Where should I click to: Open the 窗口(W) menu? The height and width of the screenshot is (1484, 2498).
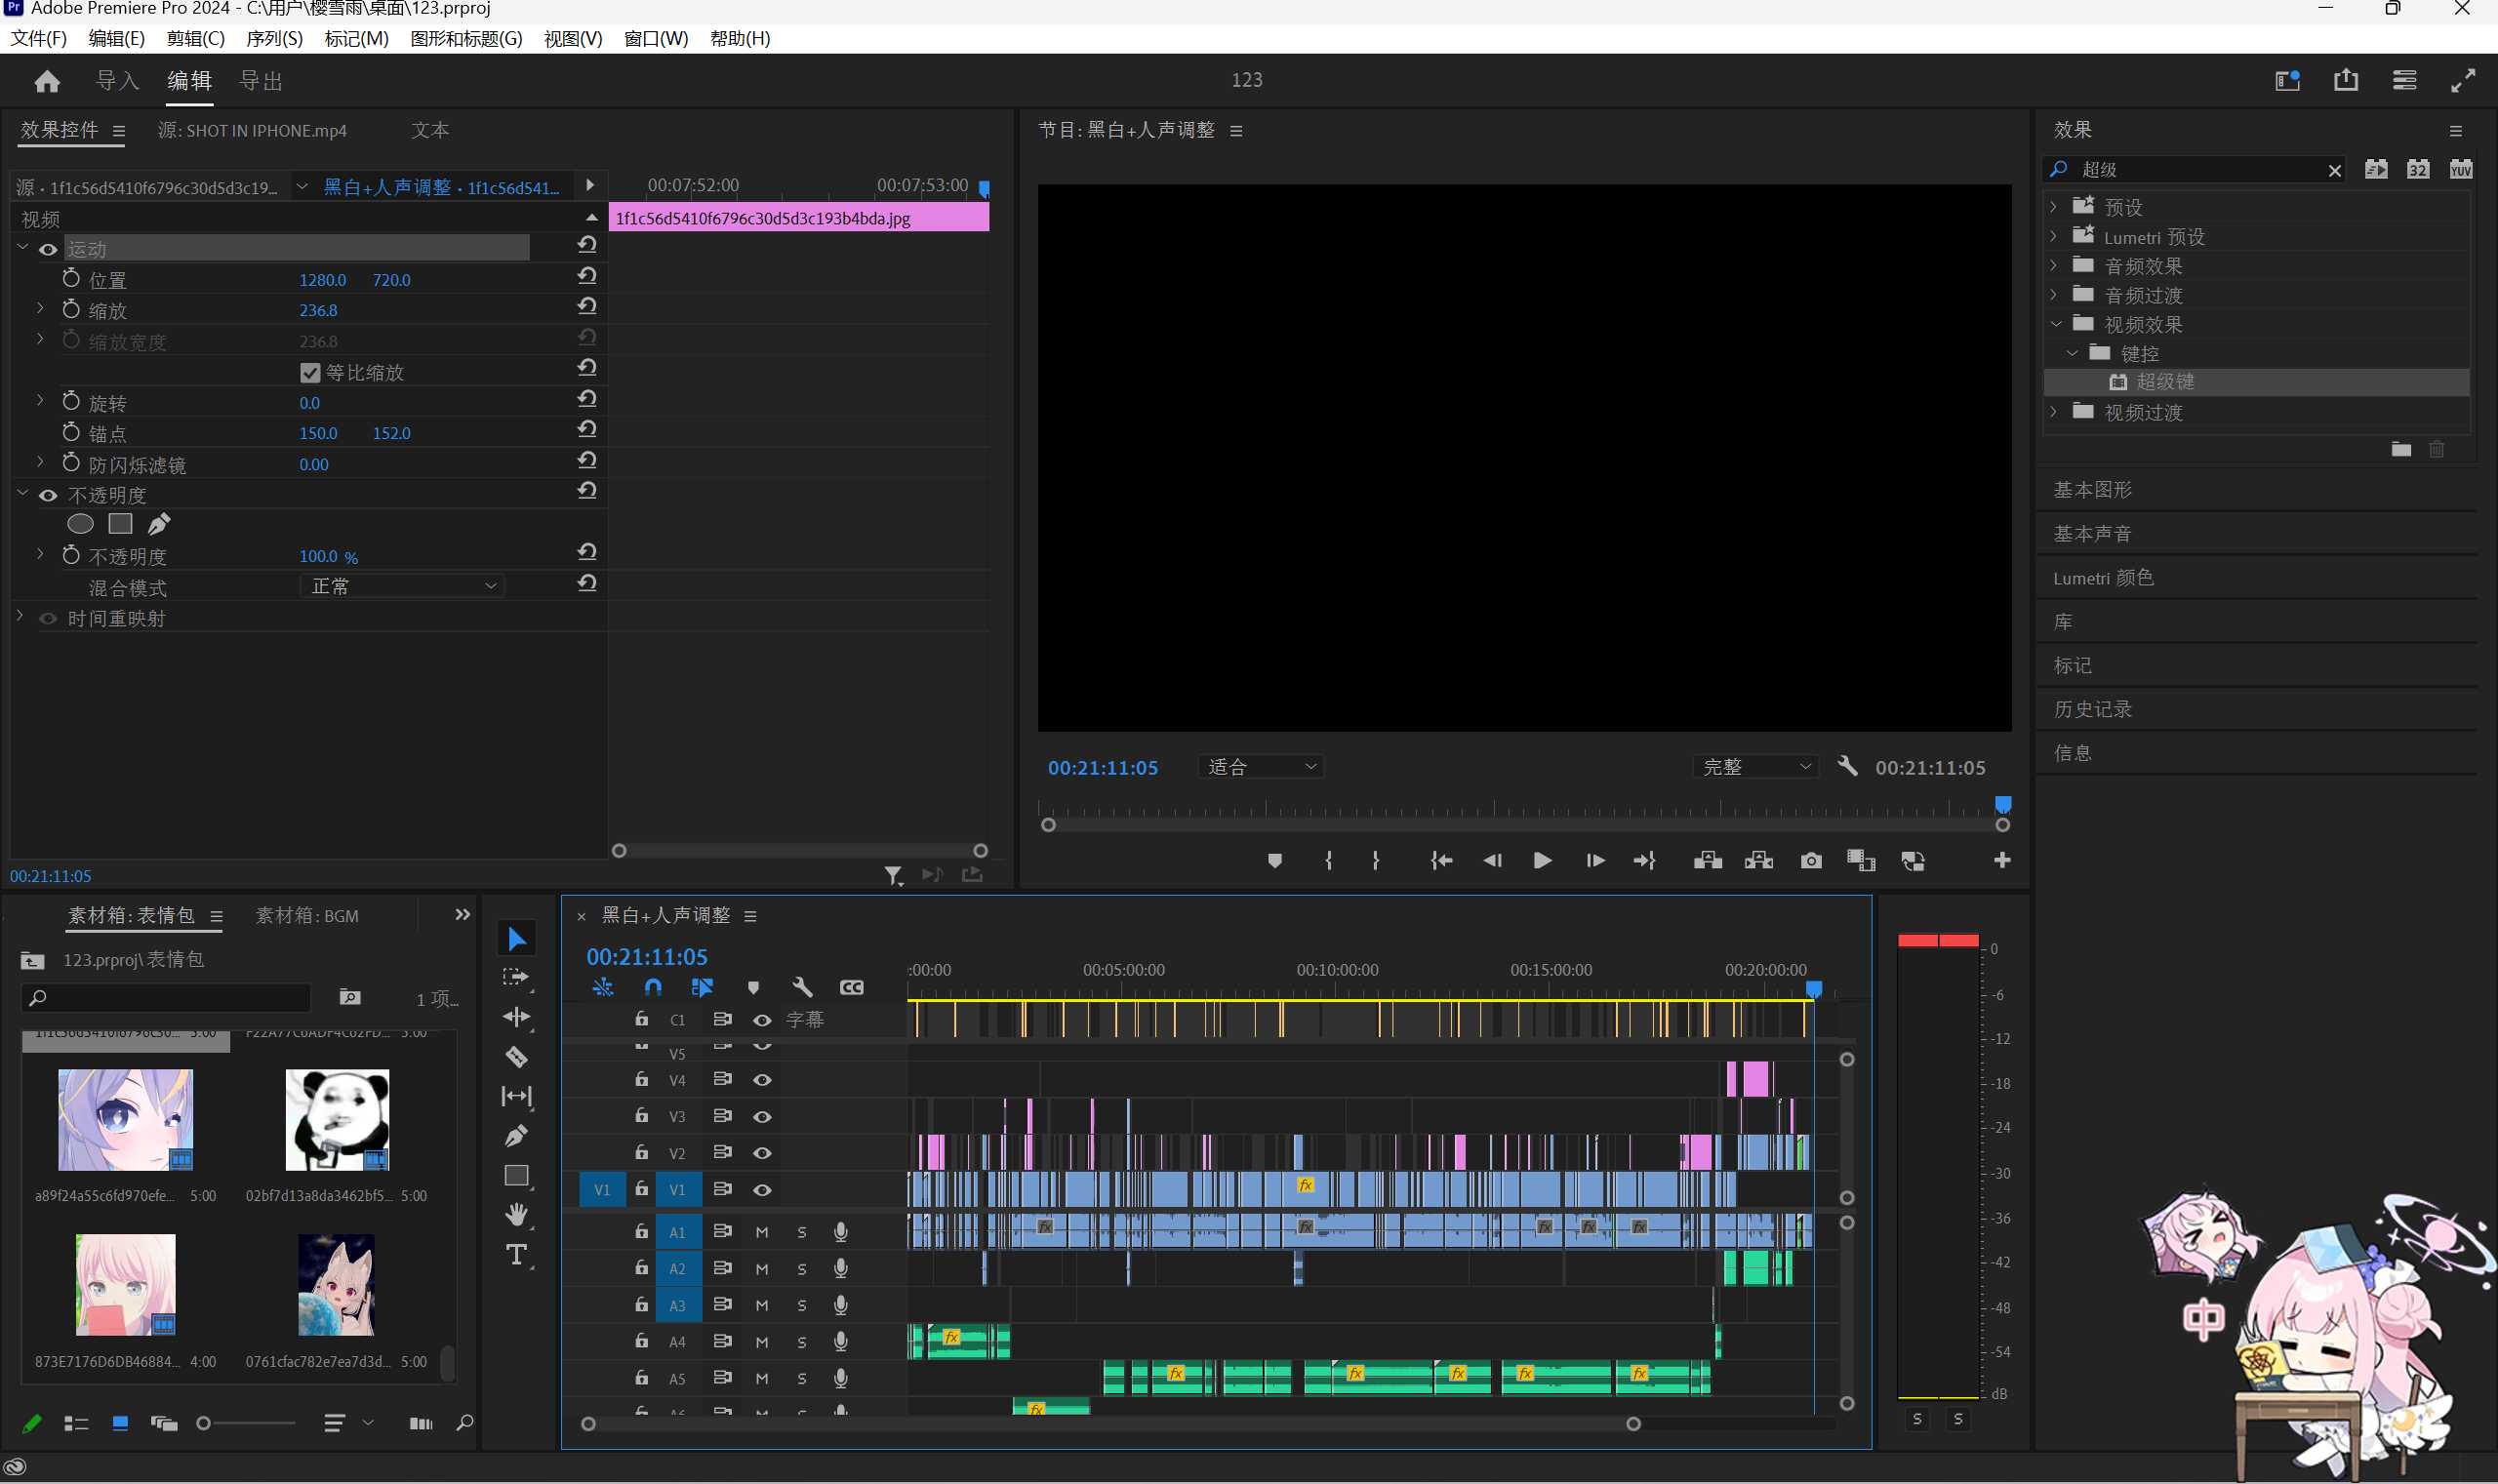(656, 39)
